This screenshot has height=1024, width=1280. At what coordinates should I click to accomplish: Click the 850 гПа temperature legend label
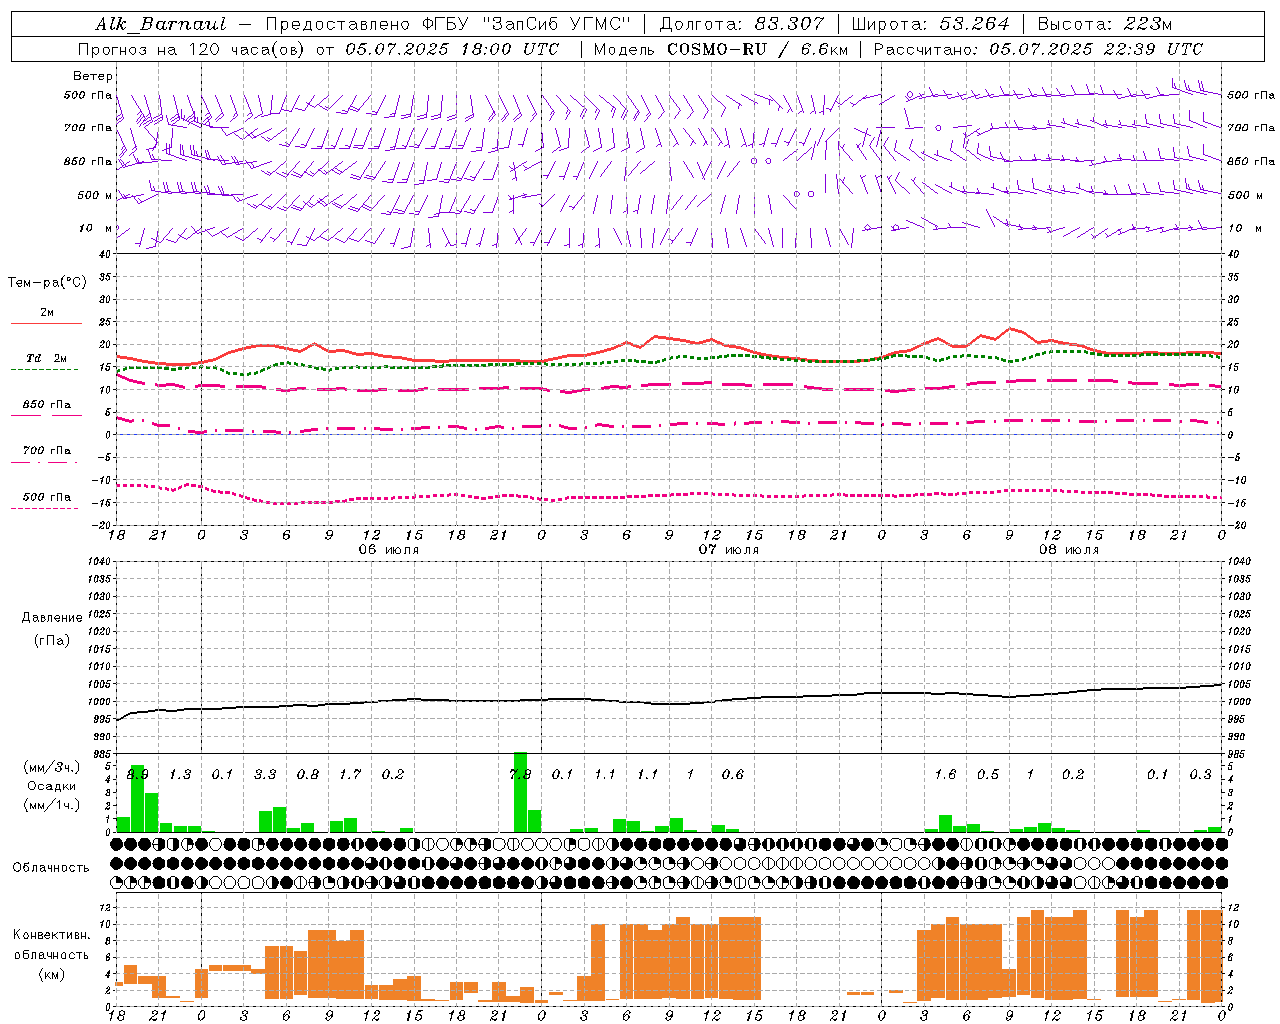click(46, 404)
